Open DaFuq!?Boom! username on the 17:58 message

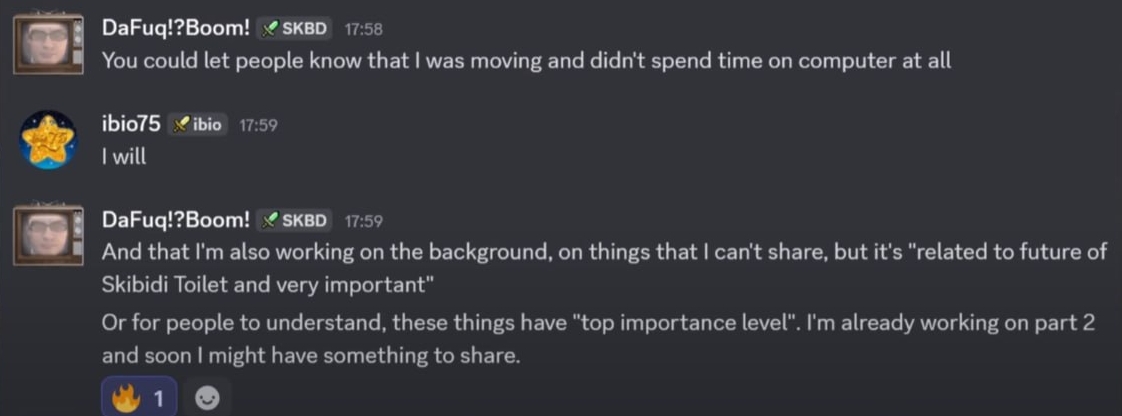(x=176, y=29)
